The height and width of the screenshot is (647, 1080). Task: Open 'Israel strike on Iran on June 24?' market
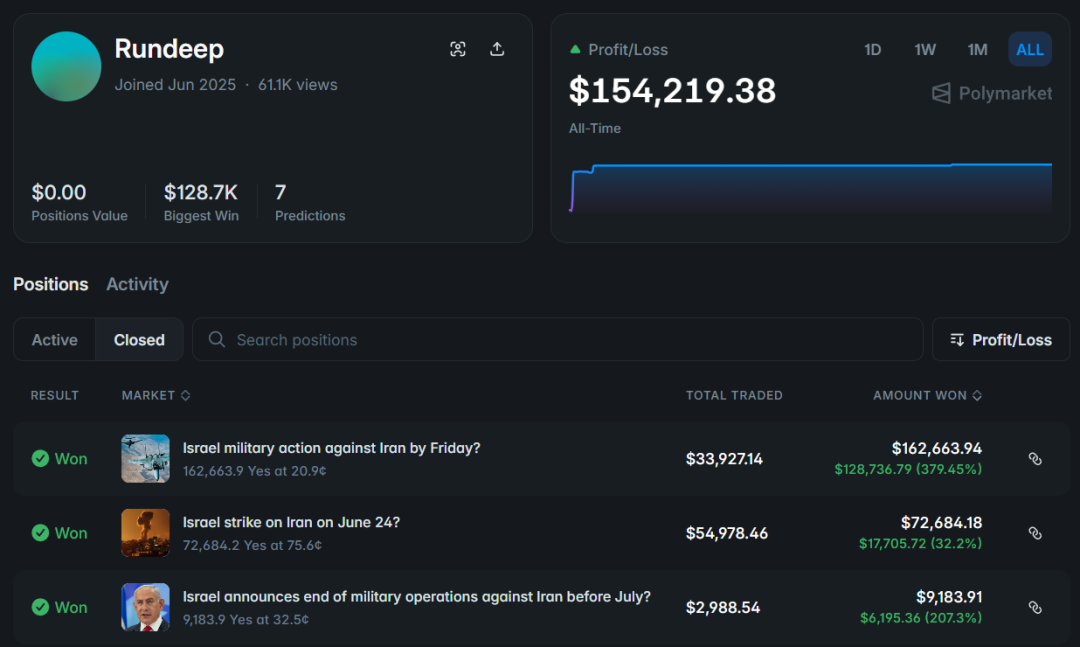tap(291, 522)
